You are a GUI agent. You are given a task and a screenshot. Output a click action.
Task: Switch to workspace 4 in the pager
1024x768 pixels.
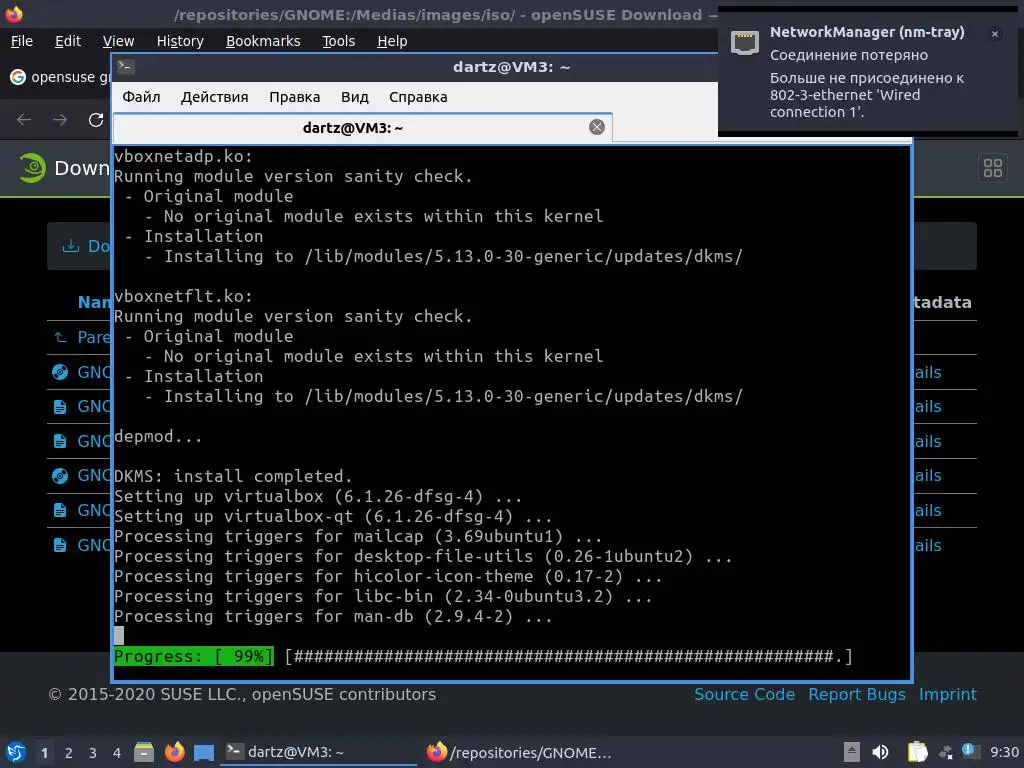pos(117,753)
